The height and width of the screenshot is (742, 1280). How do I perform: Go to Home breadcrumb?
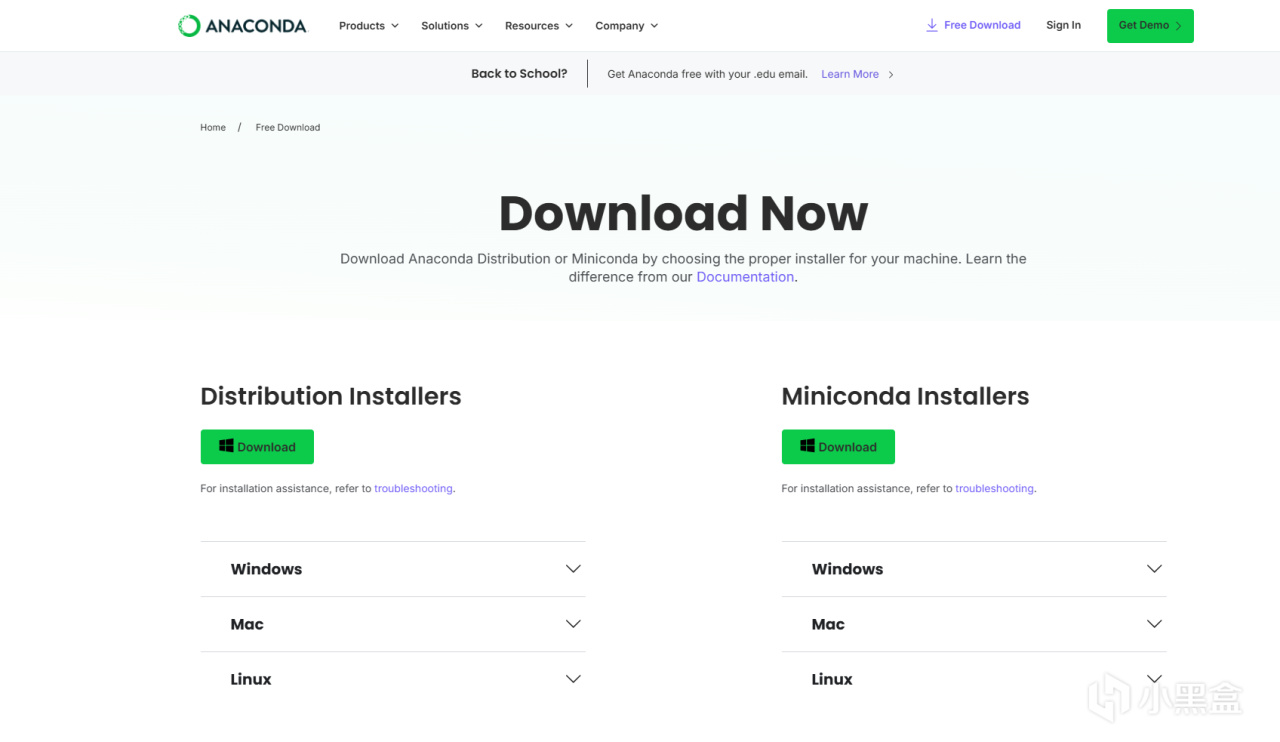pyautogui.click(x=213, y=127)
